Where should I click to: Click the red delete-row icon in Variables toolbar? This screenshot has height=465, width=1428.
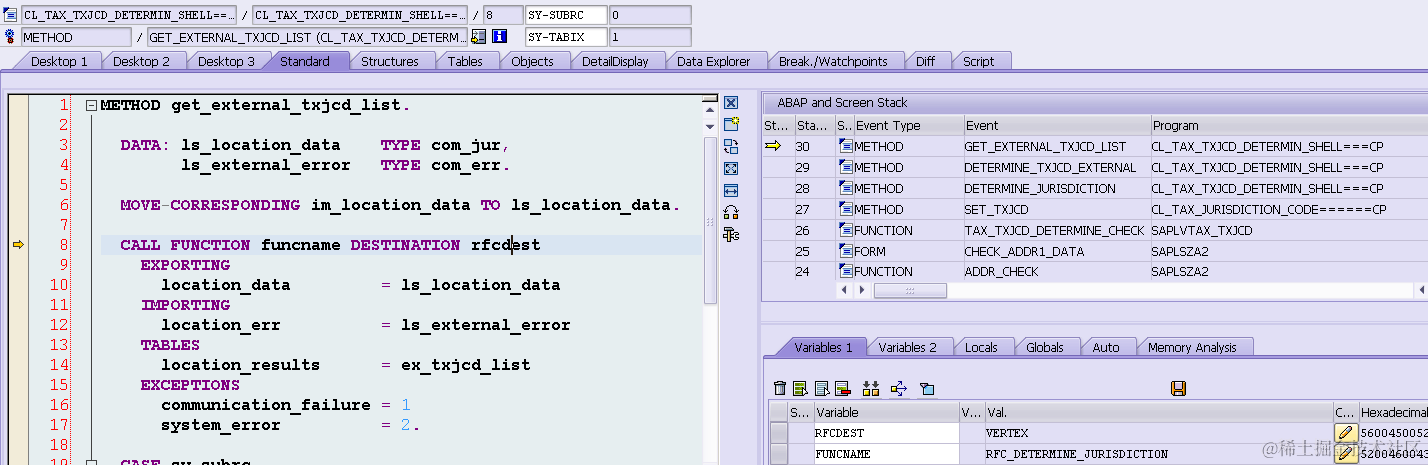[x=842, y=388]
